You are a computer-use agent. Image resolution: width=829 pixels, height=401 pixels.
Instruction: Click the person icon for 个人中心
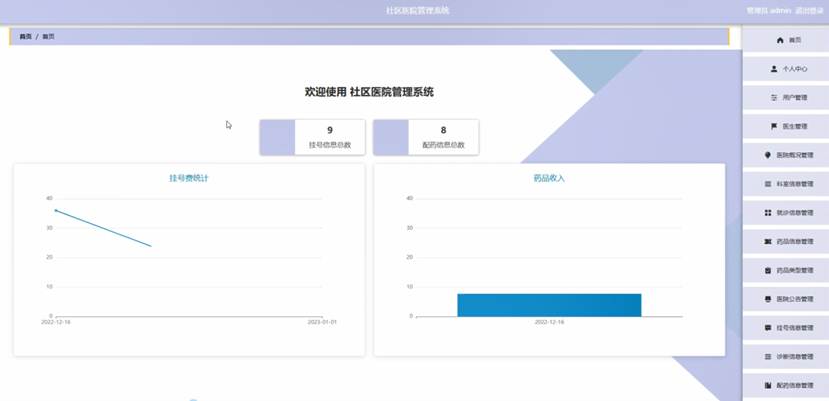point(775,69)
